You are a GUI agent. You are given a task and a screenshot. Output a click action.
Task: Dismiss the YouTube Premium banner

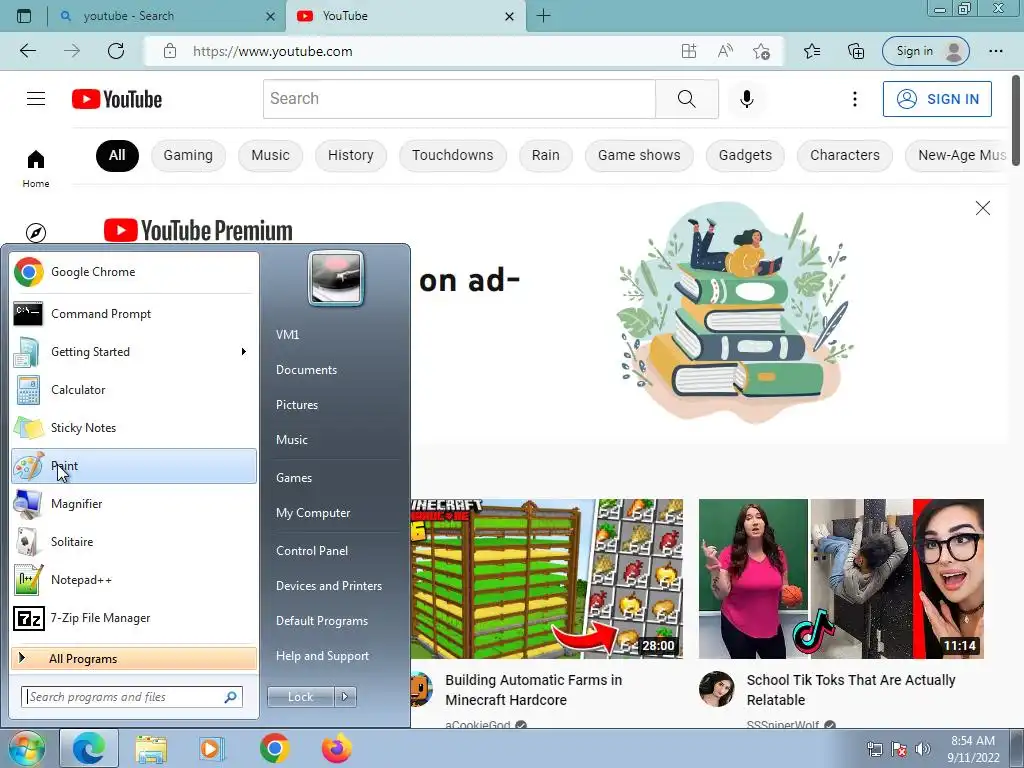point(982,208)
